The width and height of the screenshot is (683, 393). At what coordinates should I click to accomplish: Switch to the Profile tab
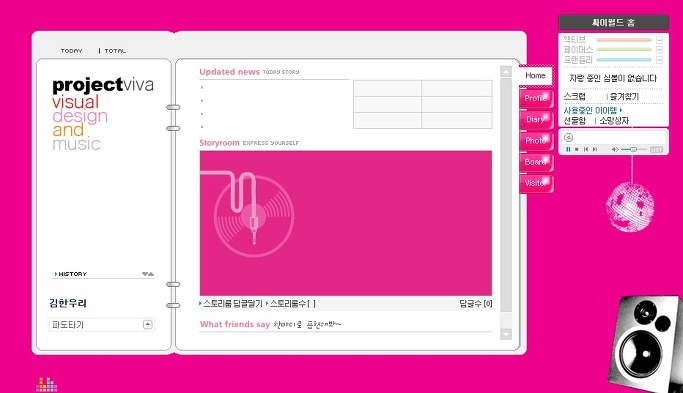536,98
